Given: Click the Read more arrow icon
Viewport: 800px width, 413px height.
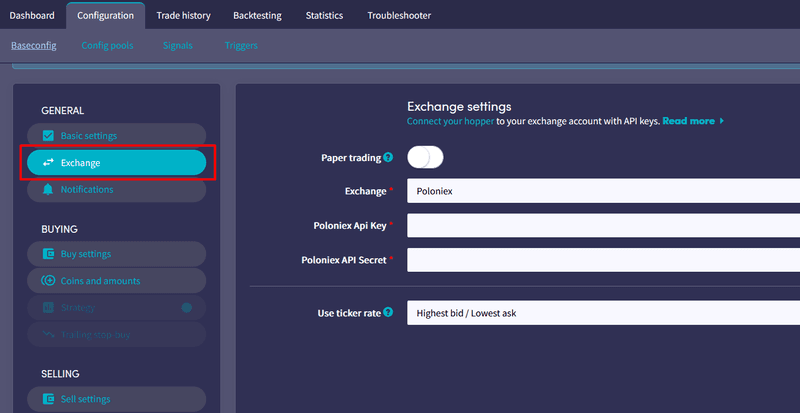Looking at the screenshot, I should tap(721, 122).
